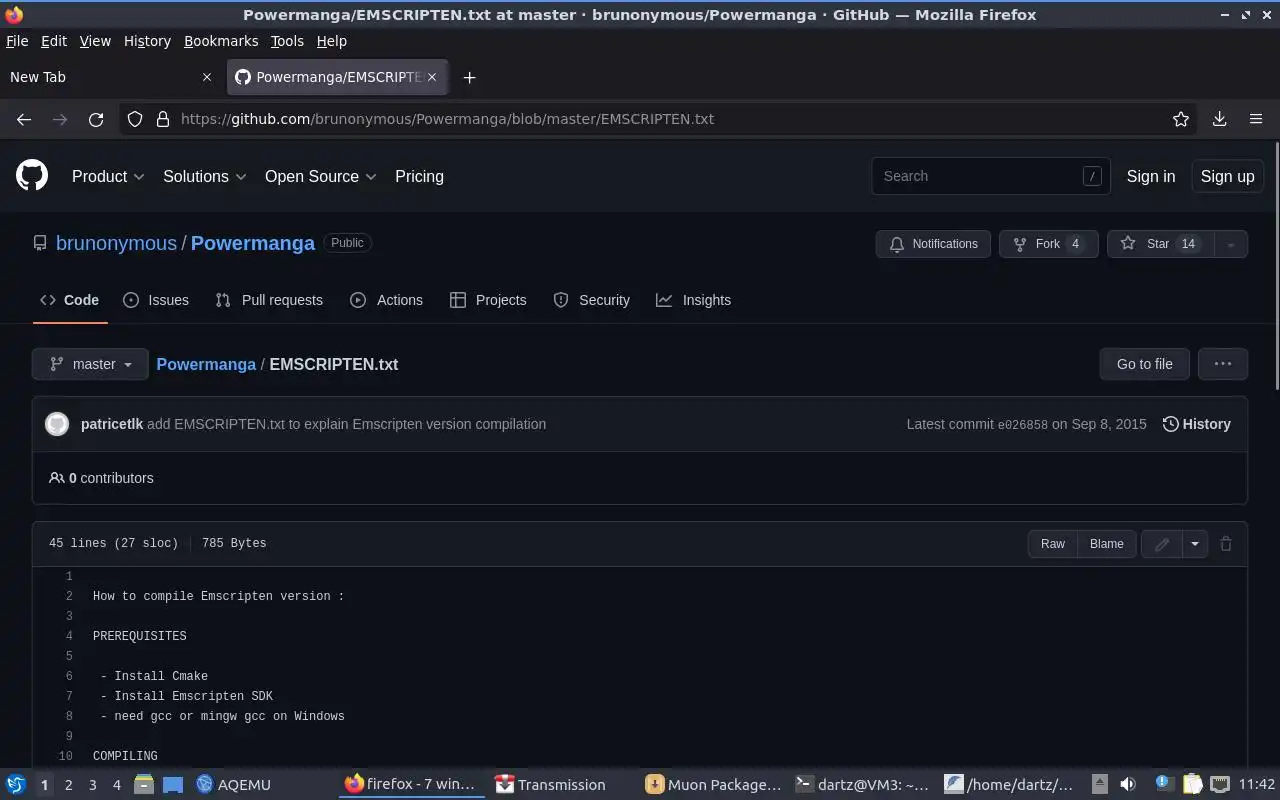Open the View menu
Viewport: 1280px width, 800px height.
point(95,41)
